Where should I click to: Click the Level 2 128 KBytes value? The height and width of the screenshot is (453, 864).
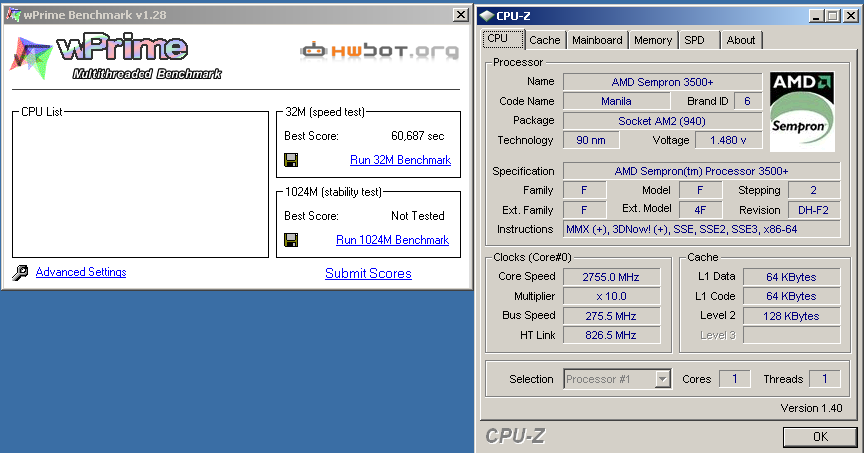click(x=791, y=316)
